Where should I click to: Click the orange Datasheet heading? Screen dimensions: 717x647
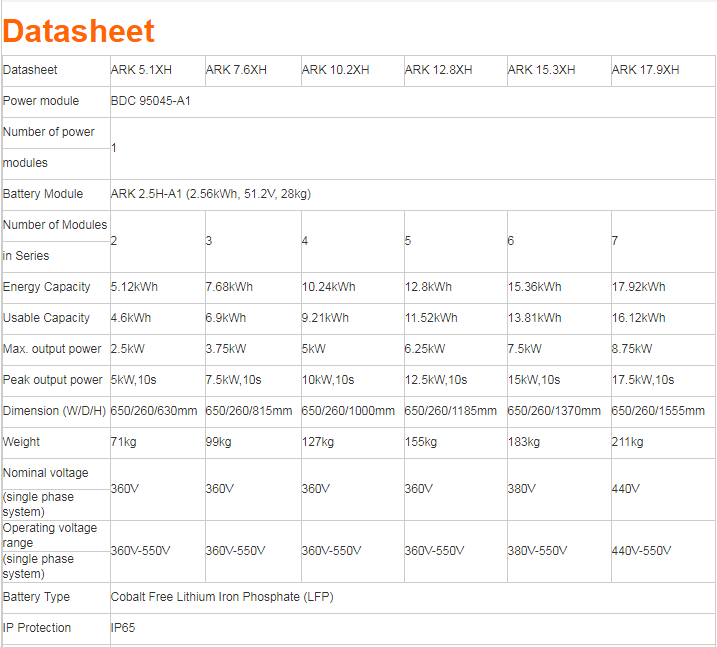(79, 31)
